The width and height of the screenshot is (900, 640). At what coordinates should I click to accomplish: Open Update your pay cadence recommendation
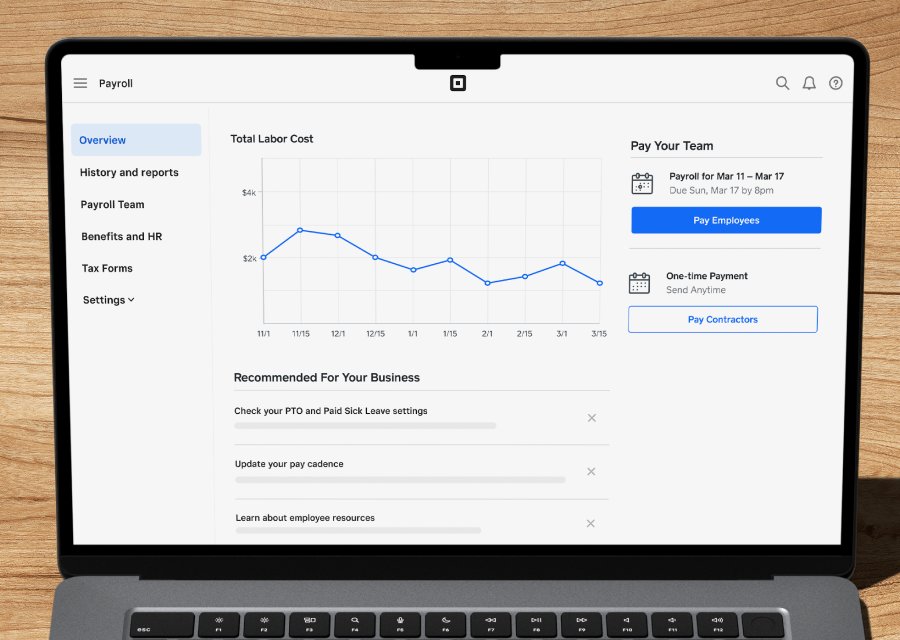[289, 464]
